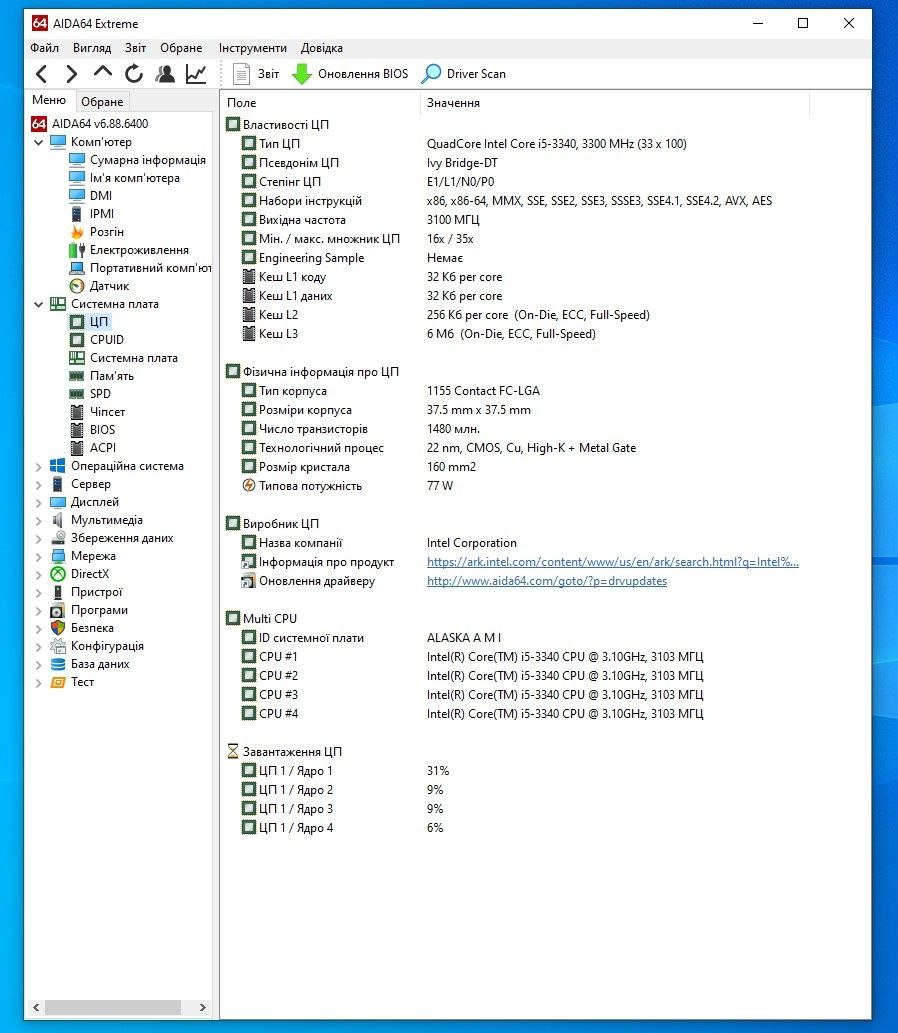Open the Чіпсет chipset tree item
This screenshot has height=1033, width=898.
pos(98,412)
